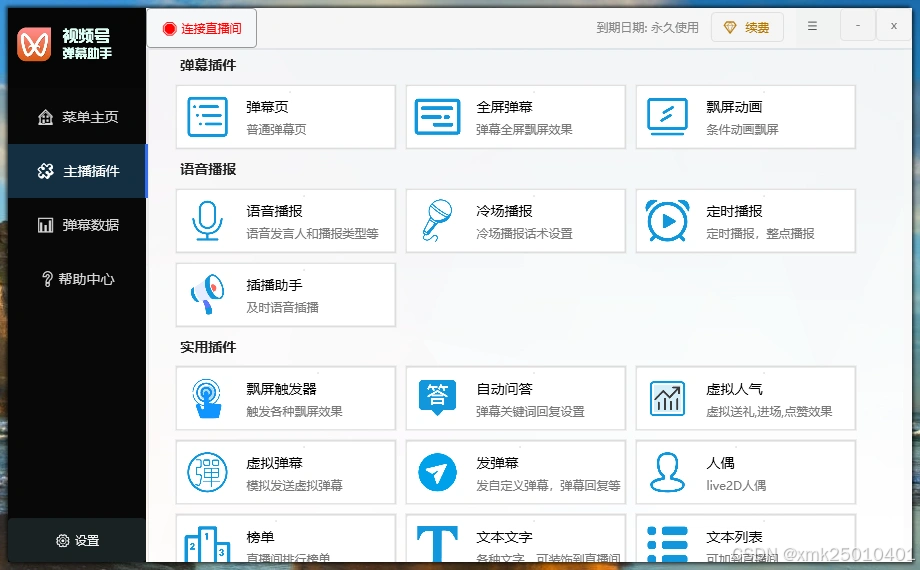
Task: Select 主播插件 sidebar item
Action: [77, 171]
